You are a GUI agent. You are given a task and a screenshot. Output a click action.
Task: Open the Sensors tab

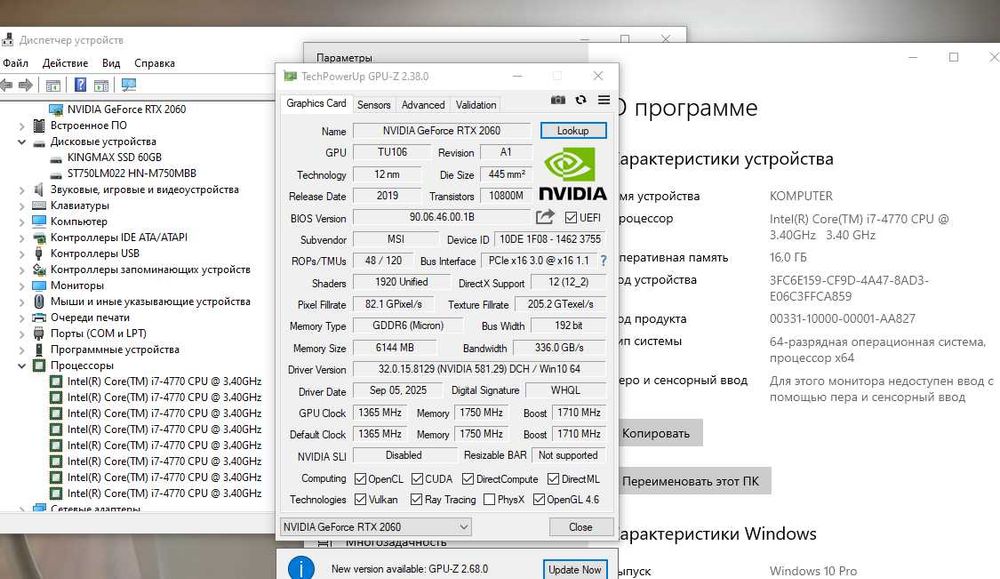tap(374, 105)
